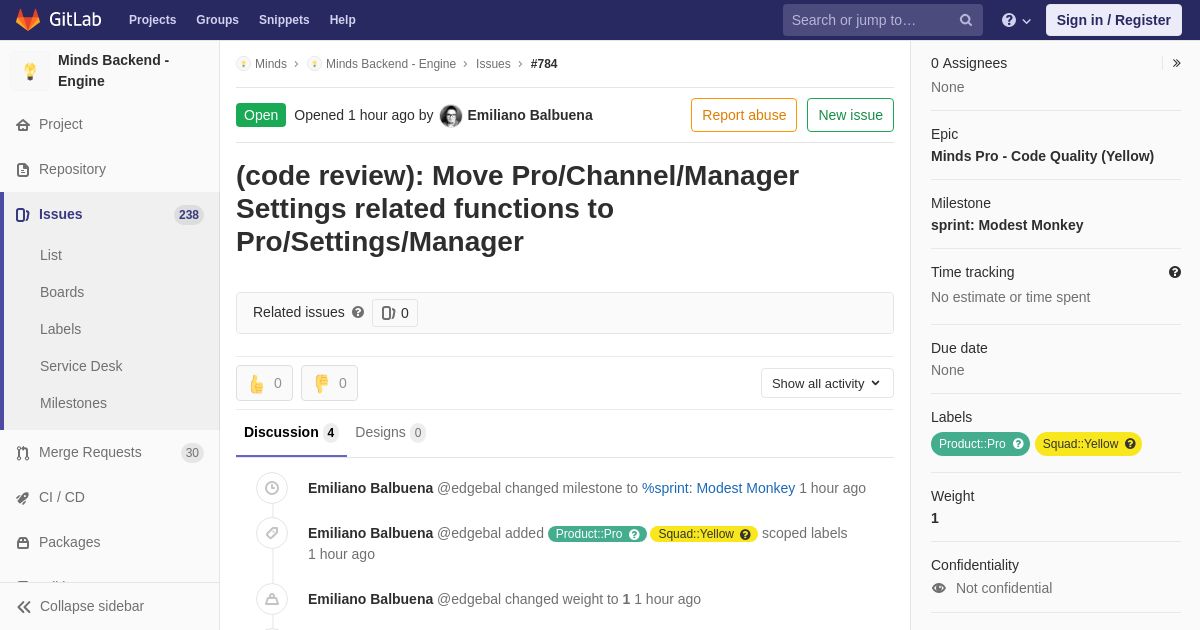The image size is (1200, 630).
Task: Click the Open status badge
Action: pos(261,115)
